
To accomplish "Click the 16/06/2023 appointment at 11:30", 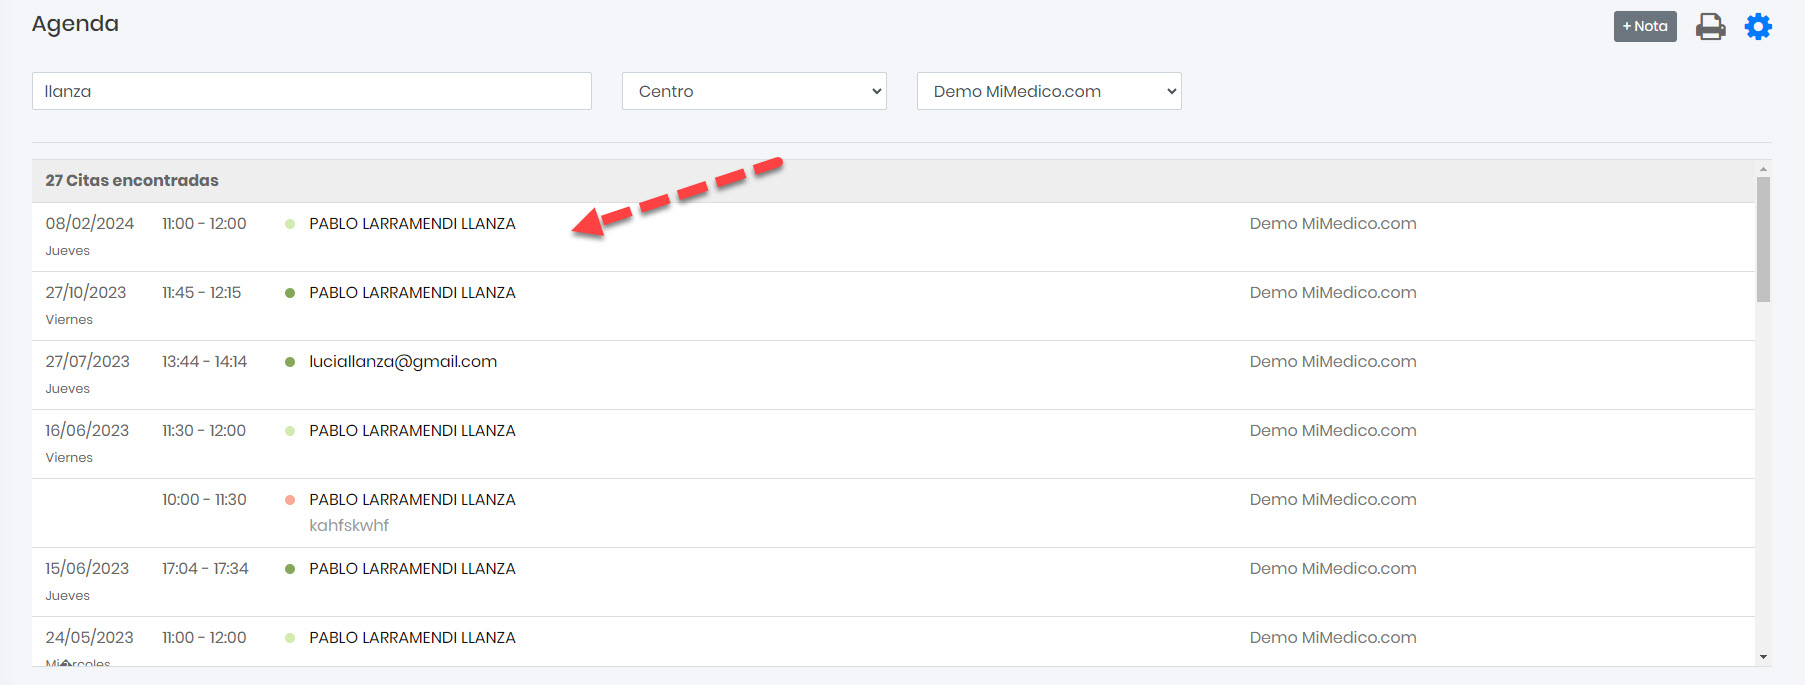I will [412, 431].
